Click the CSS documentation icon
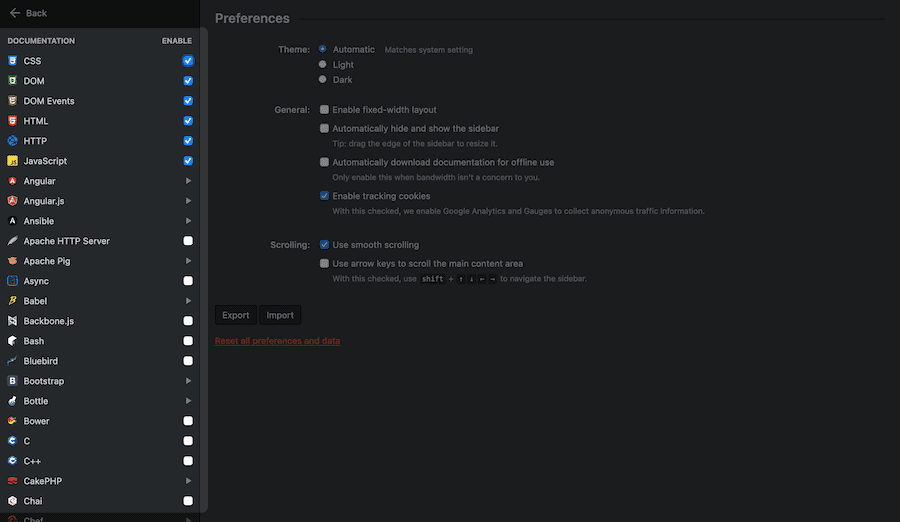This screenshot has height=522, width=900. [x=13, y=61]
